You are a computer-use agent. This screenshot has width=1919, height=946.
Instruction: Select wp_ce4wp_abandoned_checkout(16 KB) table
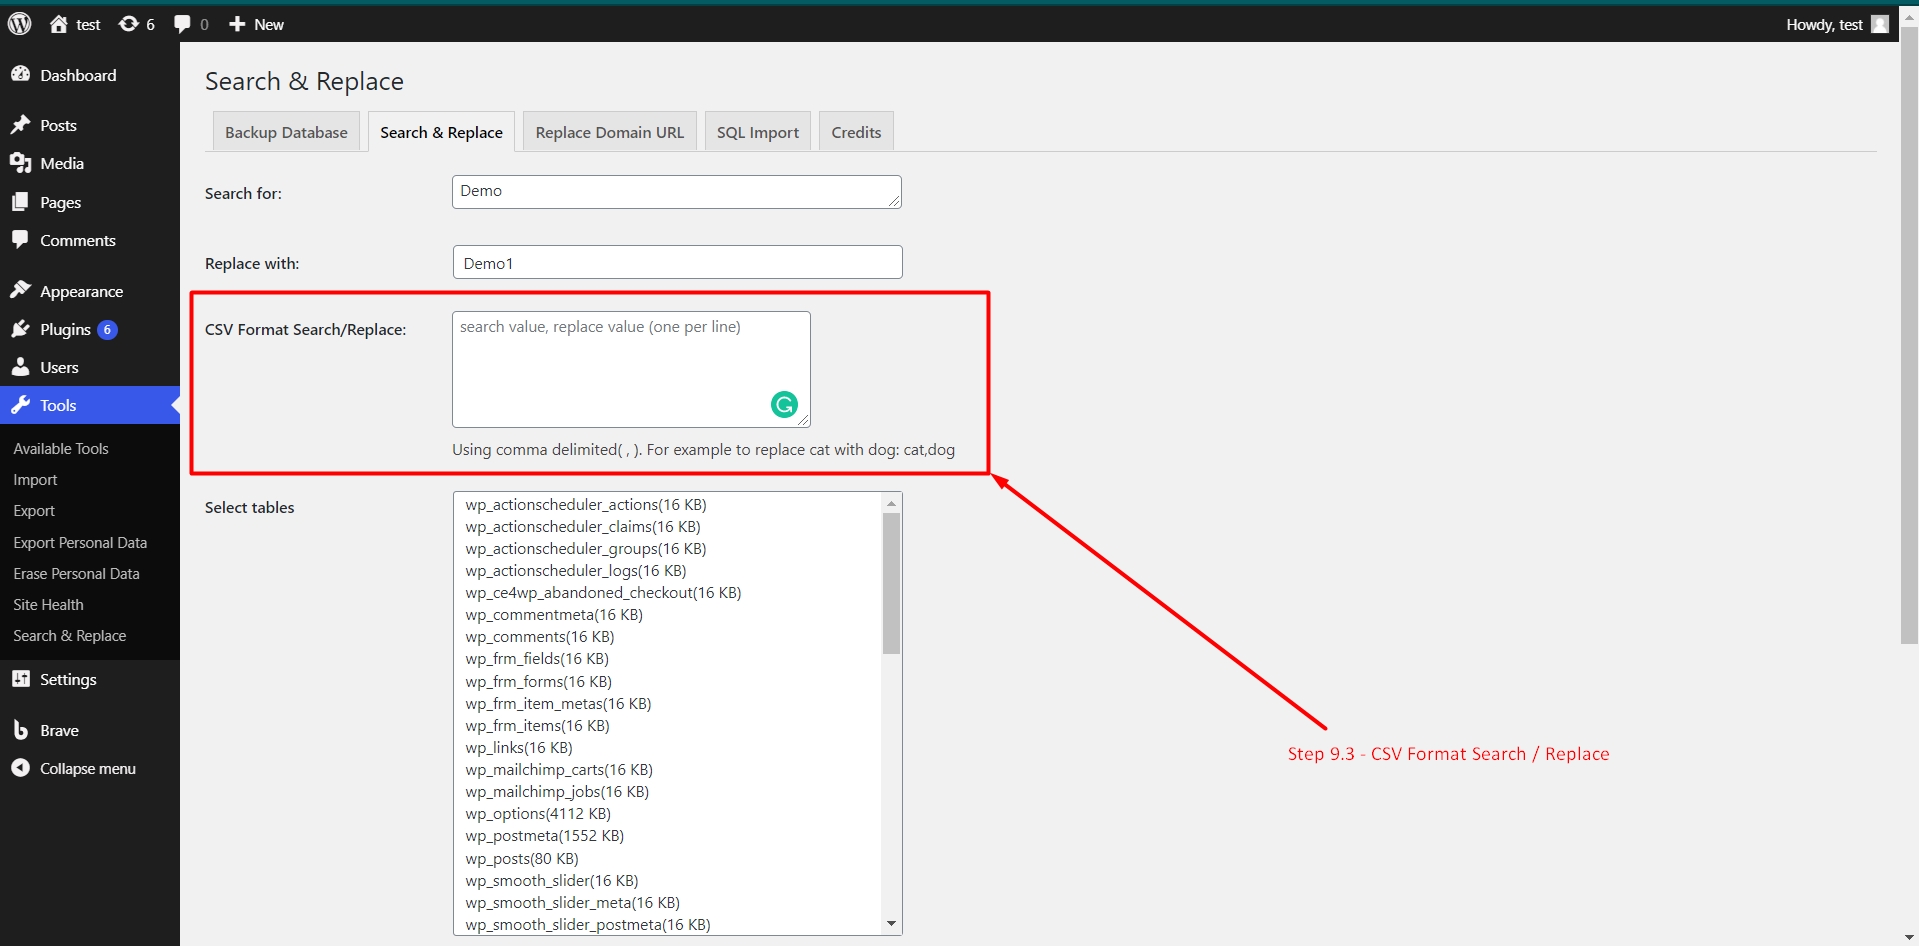click(603, 593)
